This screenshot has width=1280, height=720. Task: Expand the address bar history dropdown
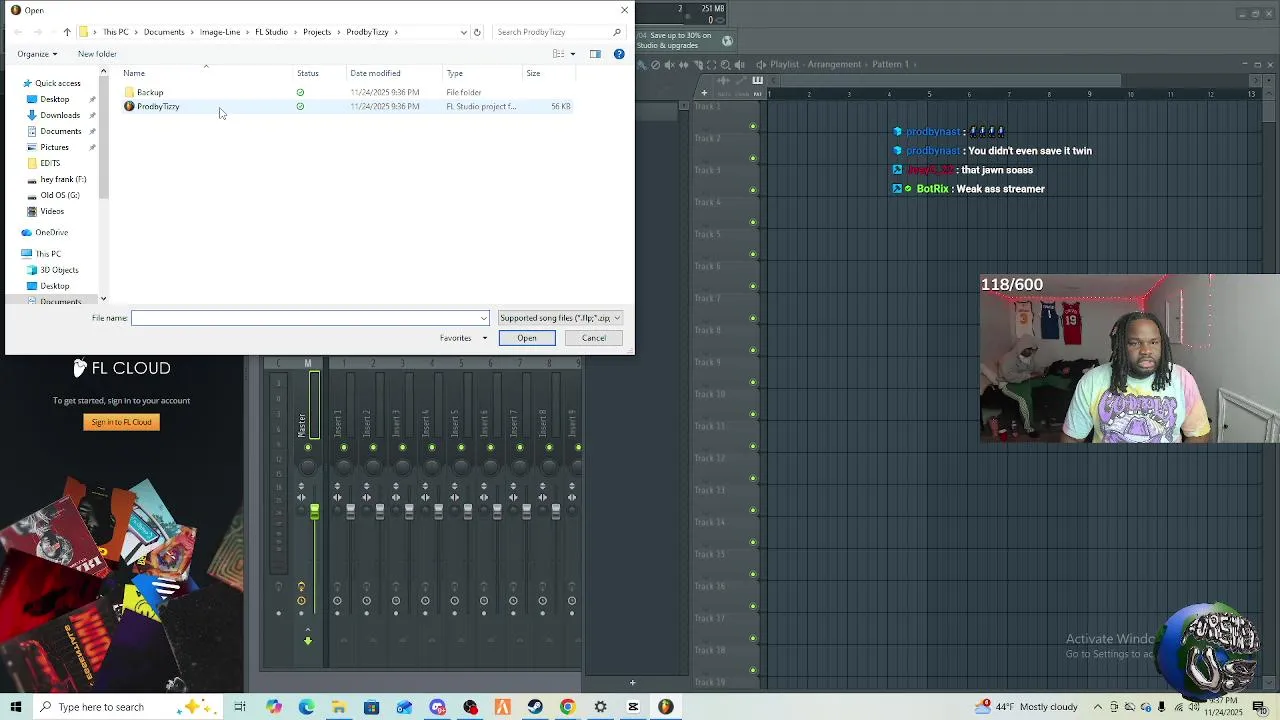[463, 32]
